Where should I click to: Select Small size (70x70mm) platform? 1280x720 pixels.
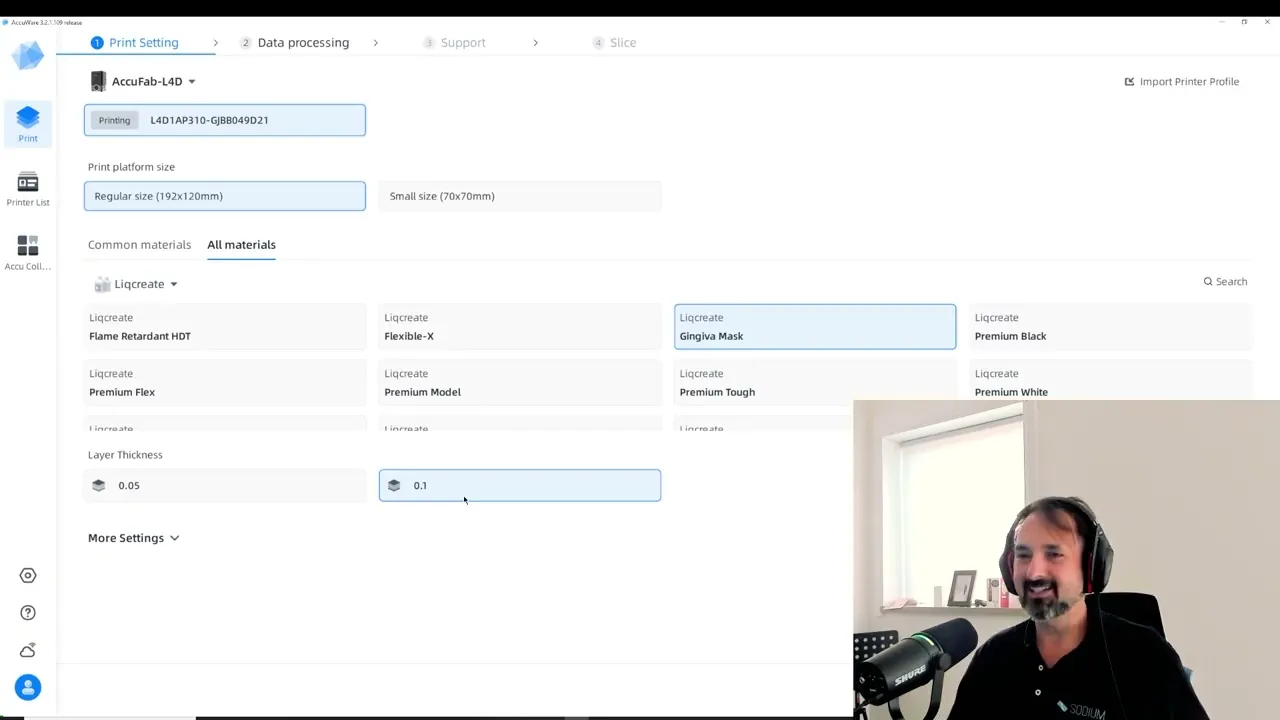(x=520, y=196)
